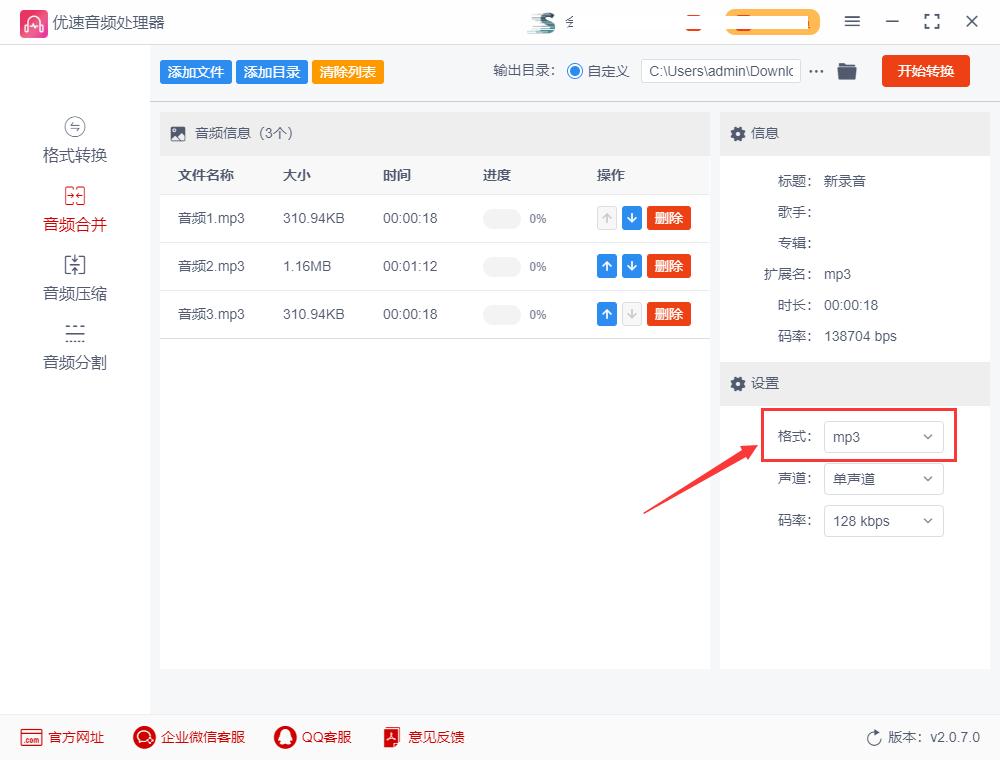Open the hamburger menu in title bar

pyautogui.click(x=853, y=21)
